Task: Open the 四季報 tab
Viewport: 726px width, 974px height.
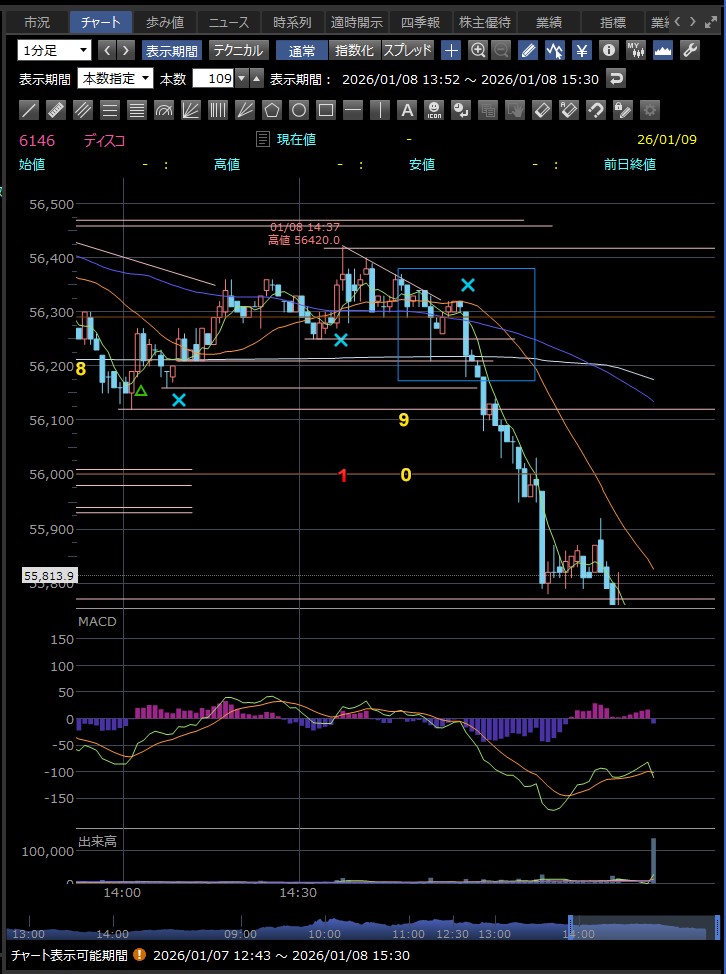Action: coord(419,22)
